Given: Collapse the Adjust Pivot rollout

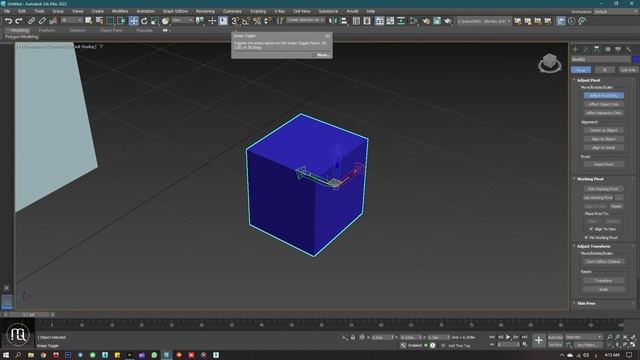Looking at the screenshot, I should [589, 80].
